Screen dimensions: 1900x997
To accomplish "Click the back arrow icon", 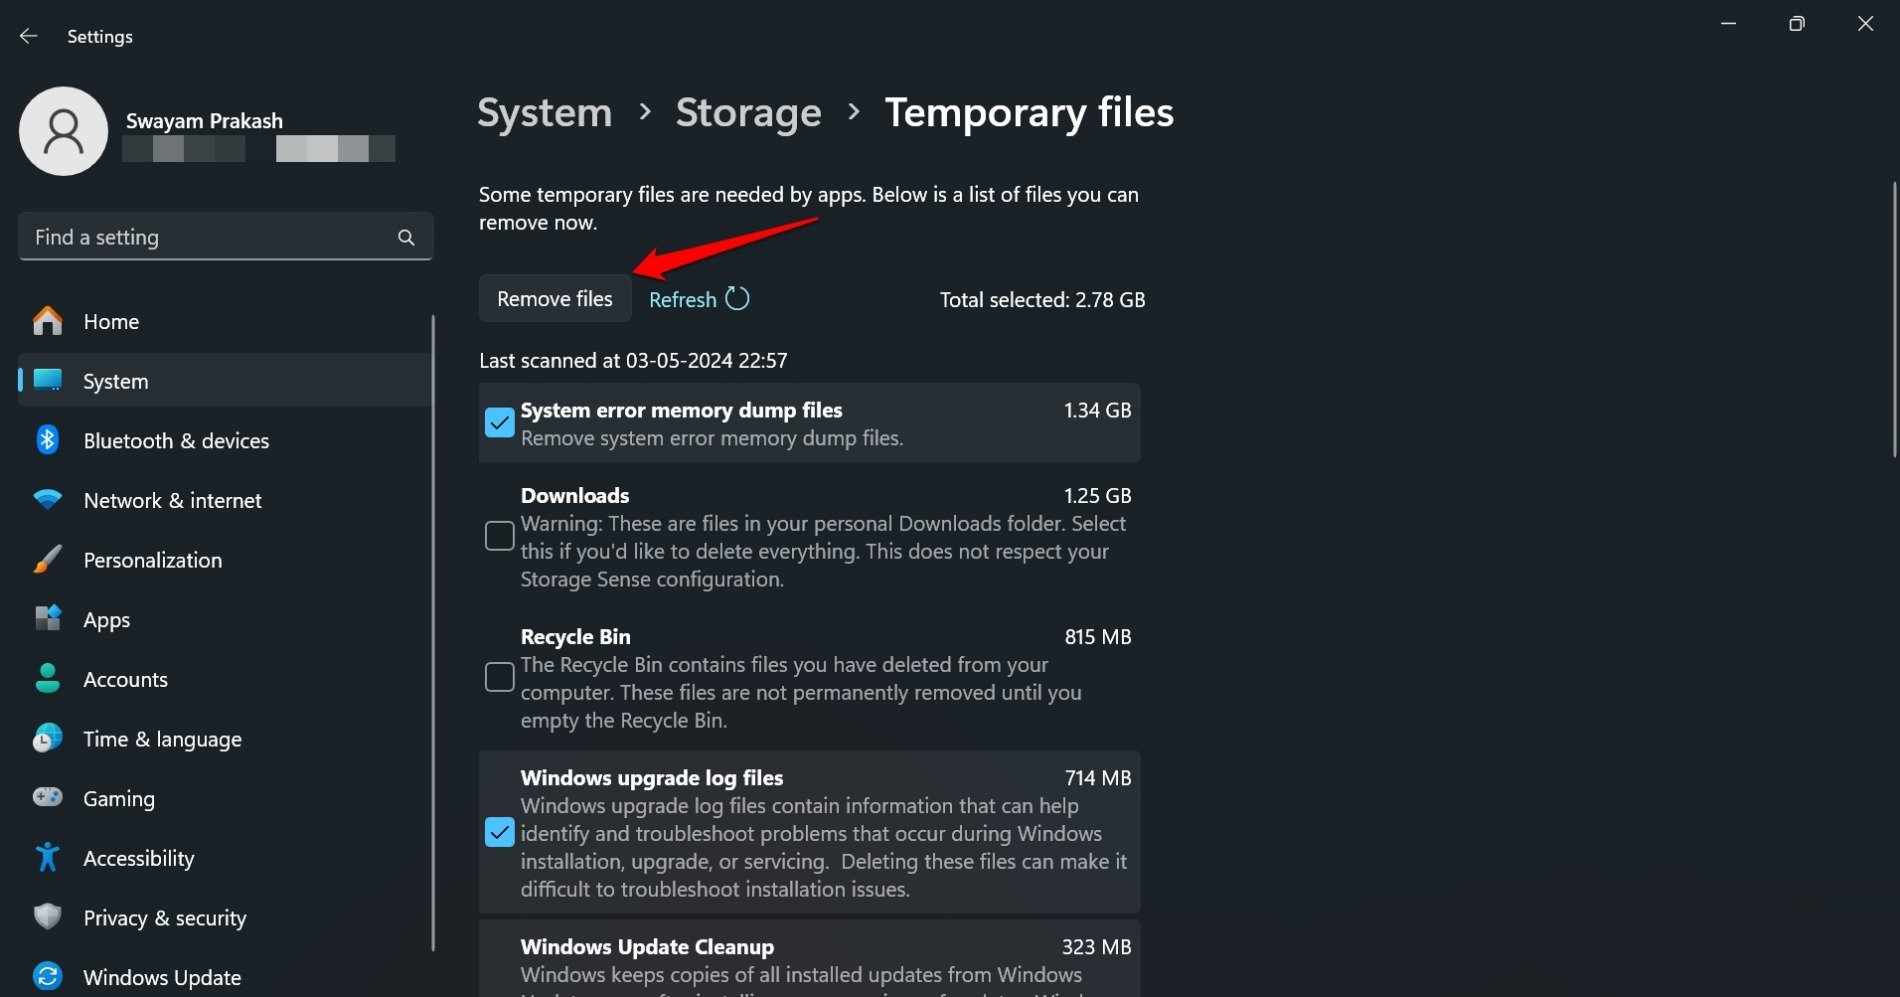I will pos(28,36).
